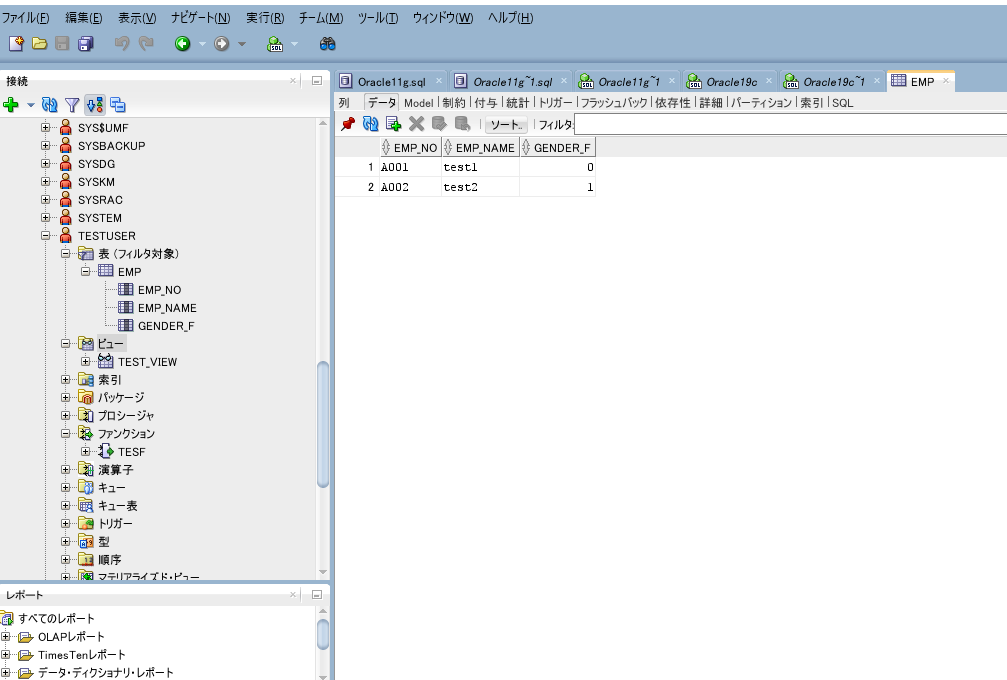Click the Rollback Changes icon in data toolbar
Viewport: 1007px width, 680px height.
click(x=462, y=124)
